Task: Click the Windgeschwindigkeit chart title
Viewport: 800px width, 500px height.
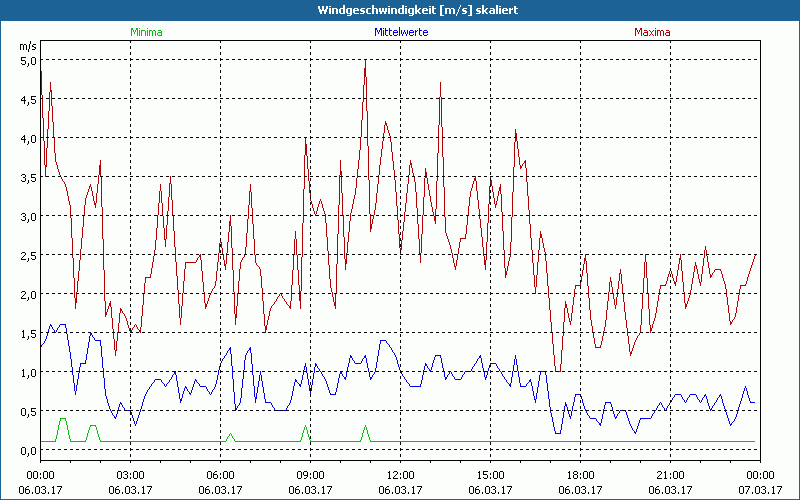Action: 400,10
